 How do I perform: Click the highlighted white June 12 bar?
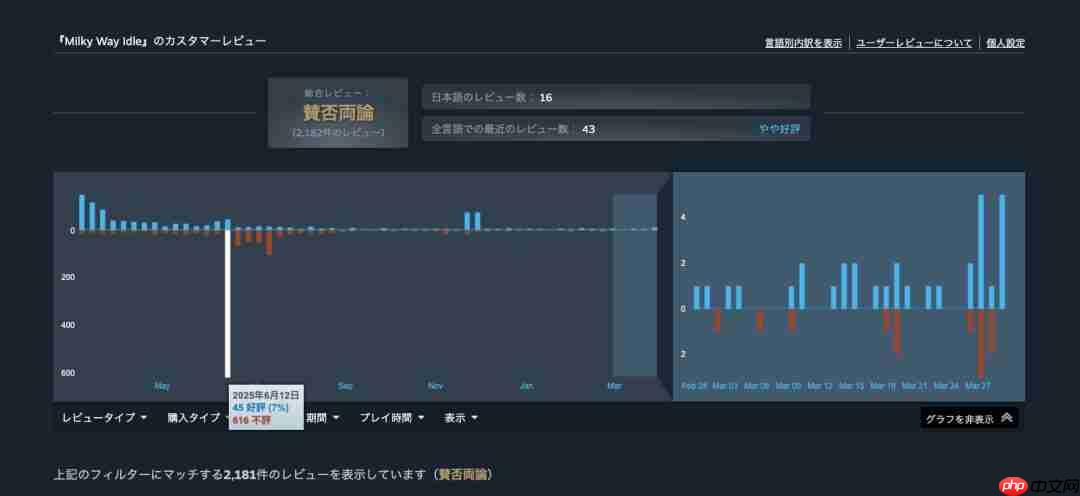228,303
